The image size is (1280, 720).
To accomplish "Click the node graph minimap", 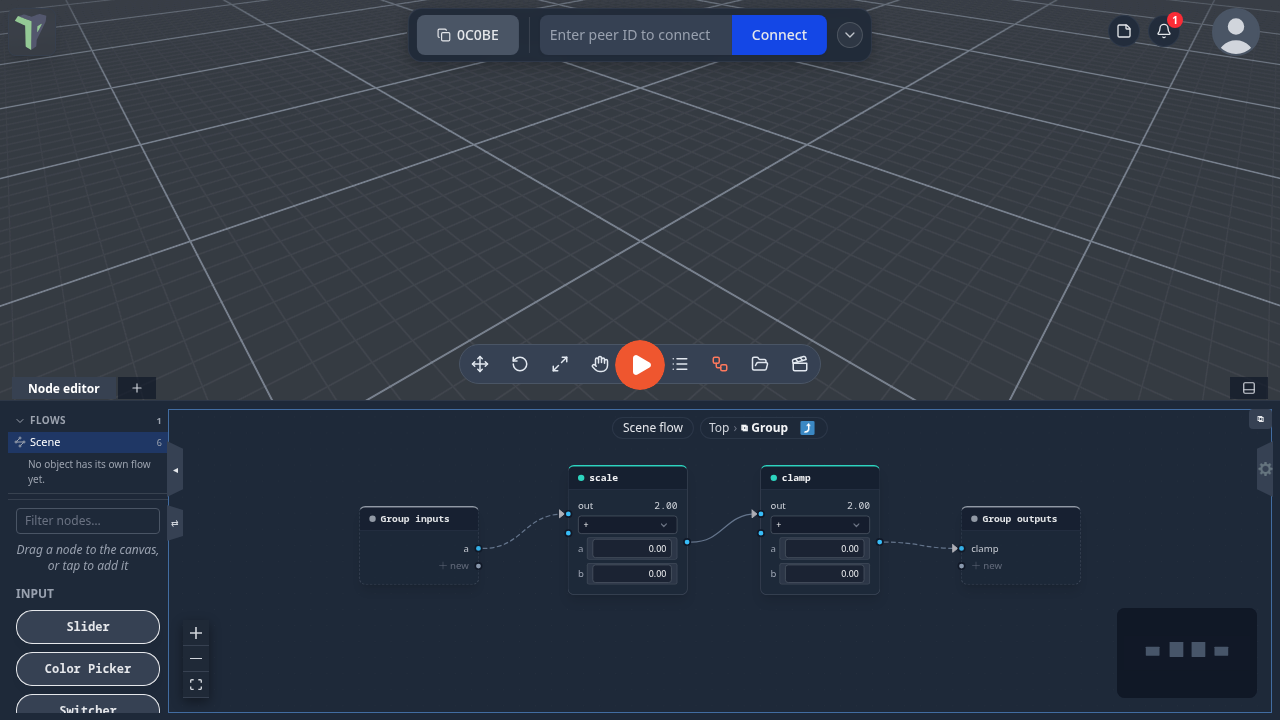I will (1187, 653).
